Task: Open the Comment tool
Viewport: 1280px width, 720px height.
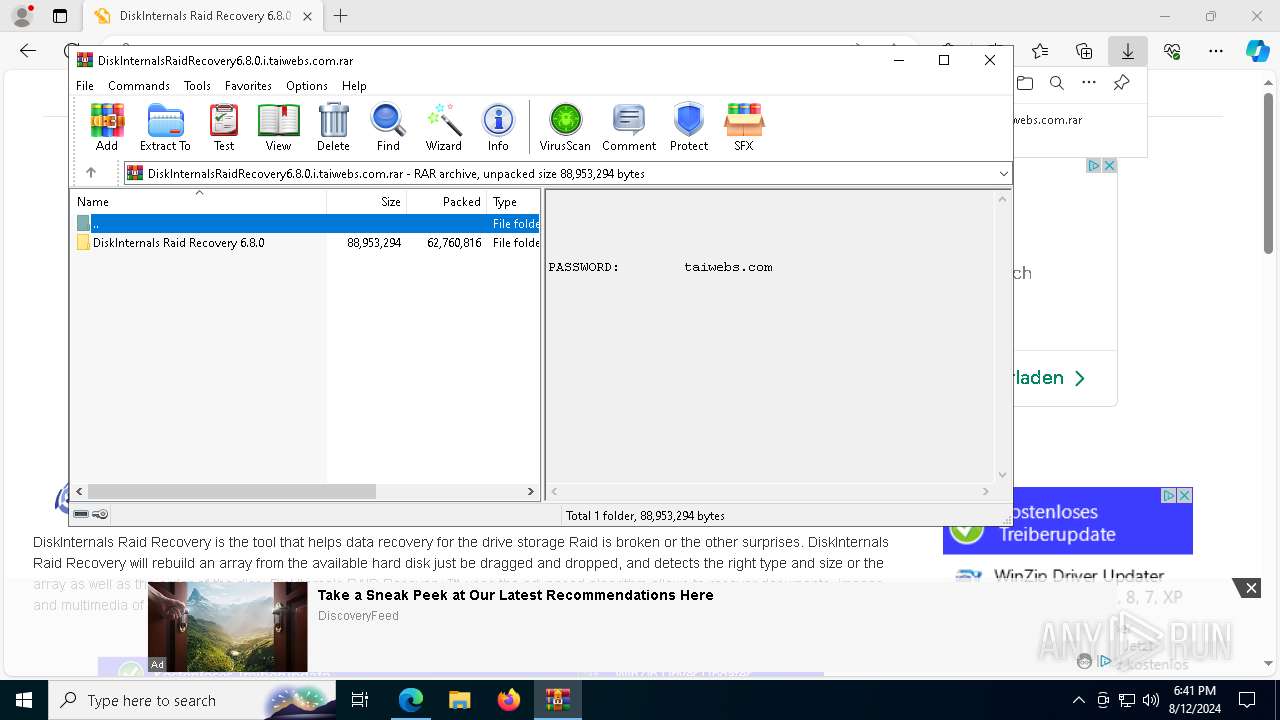Action: tap(629, 127)
